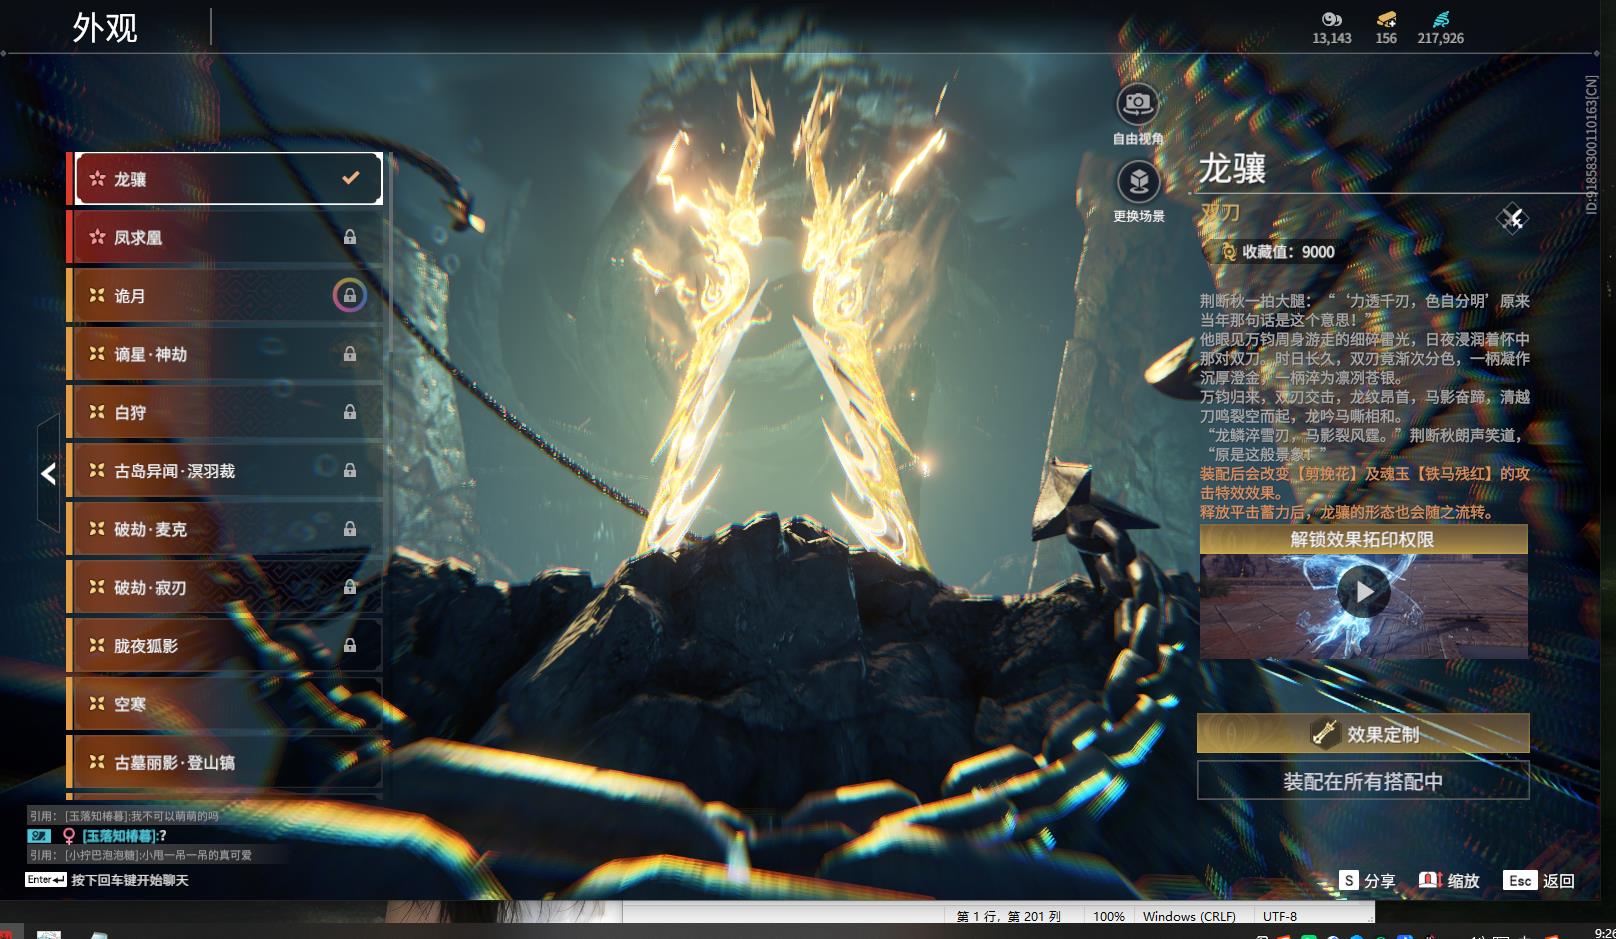Image resolution: width=1616 pixels, height=939 pixels.
Task: Click the 分享 share button
Action: [1367, 881]
